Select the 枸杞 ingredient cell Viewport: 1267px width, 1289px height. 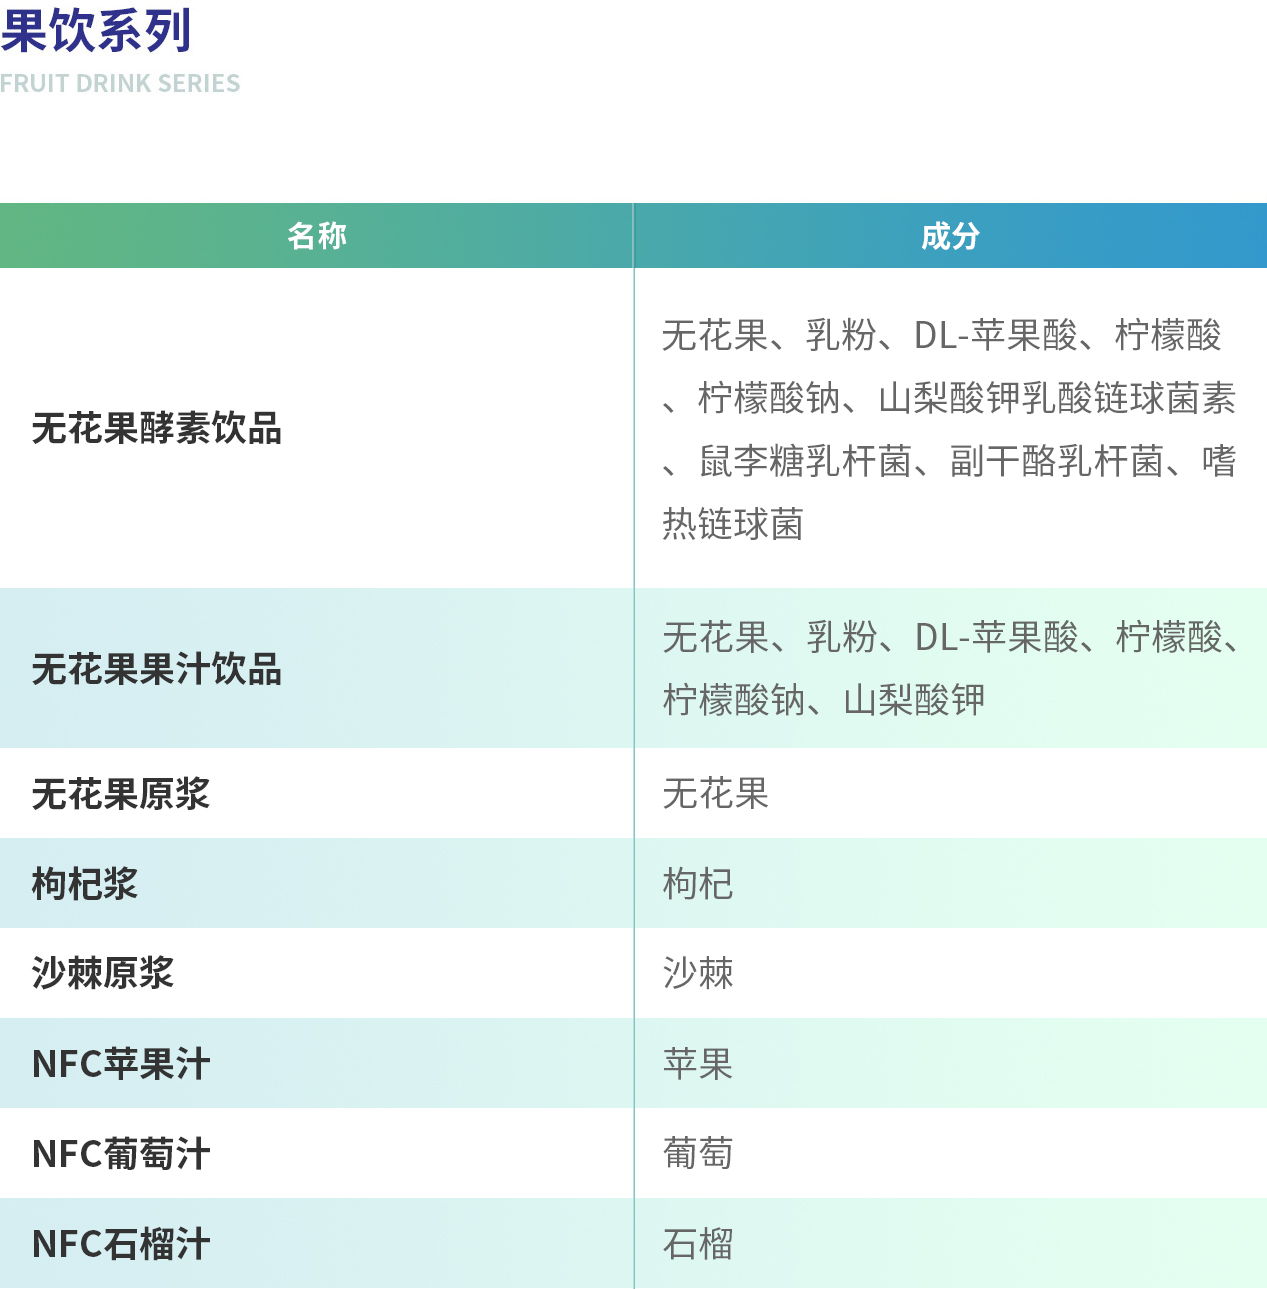698,884
